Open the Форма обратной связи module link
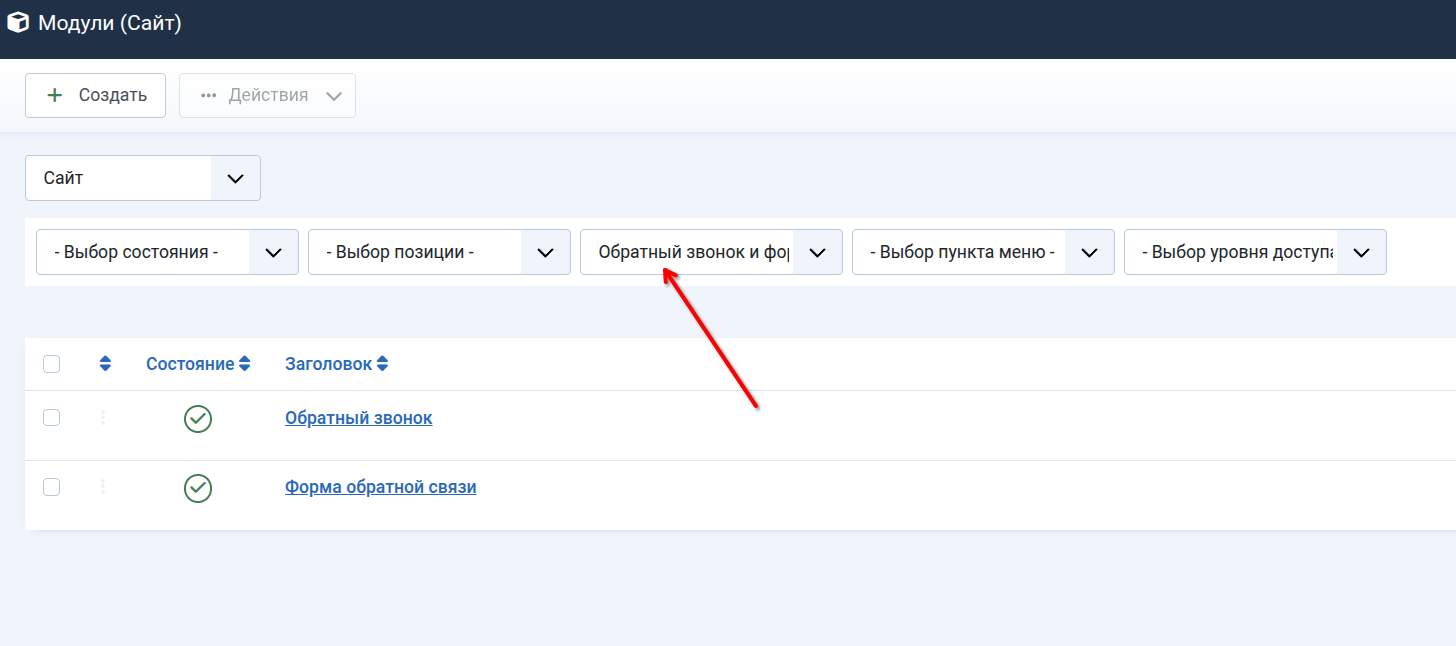Viewport: 1456px width, 646px height. tap(380, 488)
